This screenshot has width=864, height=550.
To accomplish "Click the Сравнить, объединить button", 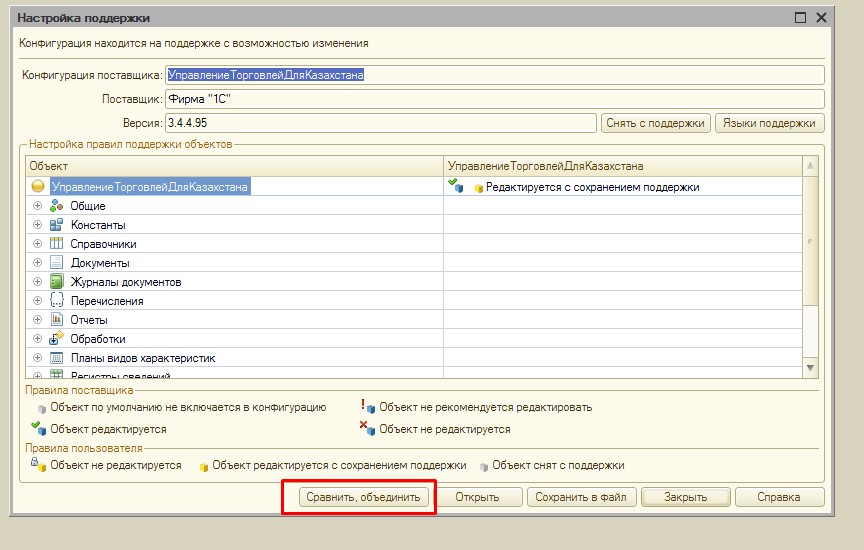I will coord(363,497).
